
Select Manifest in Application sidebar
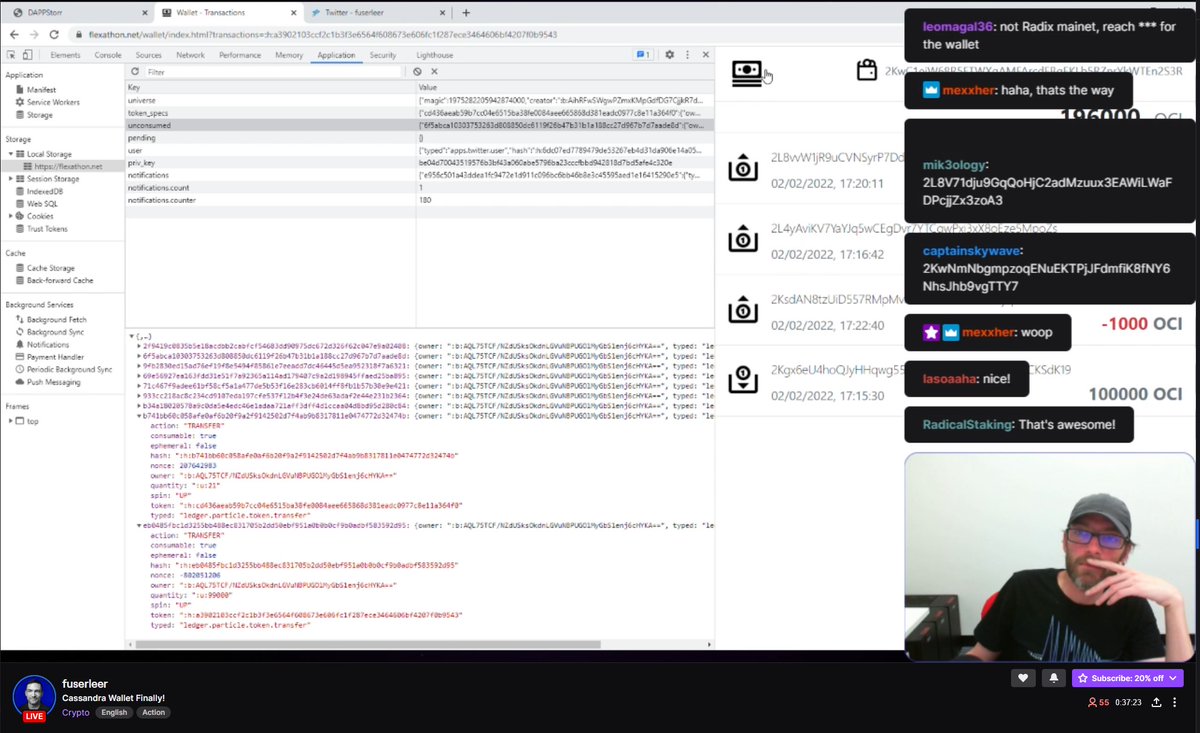(x=34, y=90)
